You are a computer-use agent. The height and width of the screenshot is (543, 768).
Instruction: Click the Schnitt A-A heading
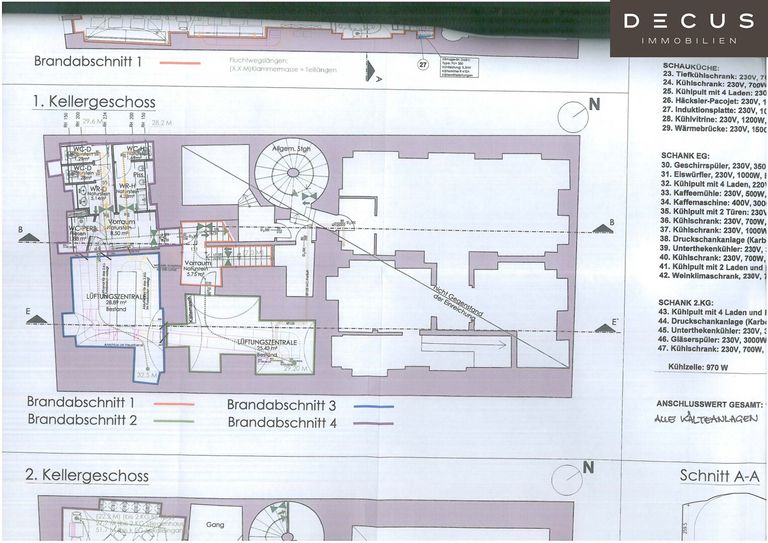[x=716, y=475]
